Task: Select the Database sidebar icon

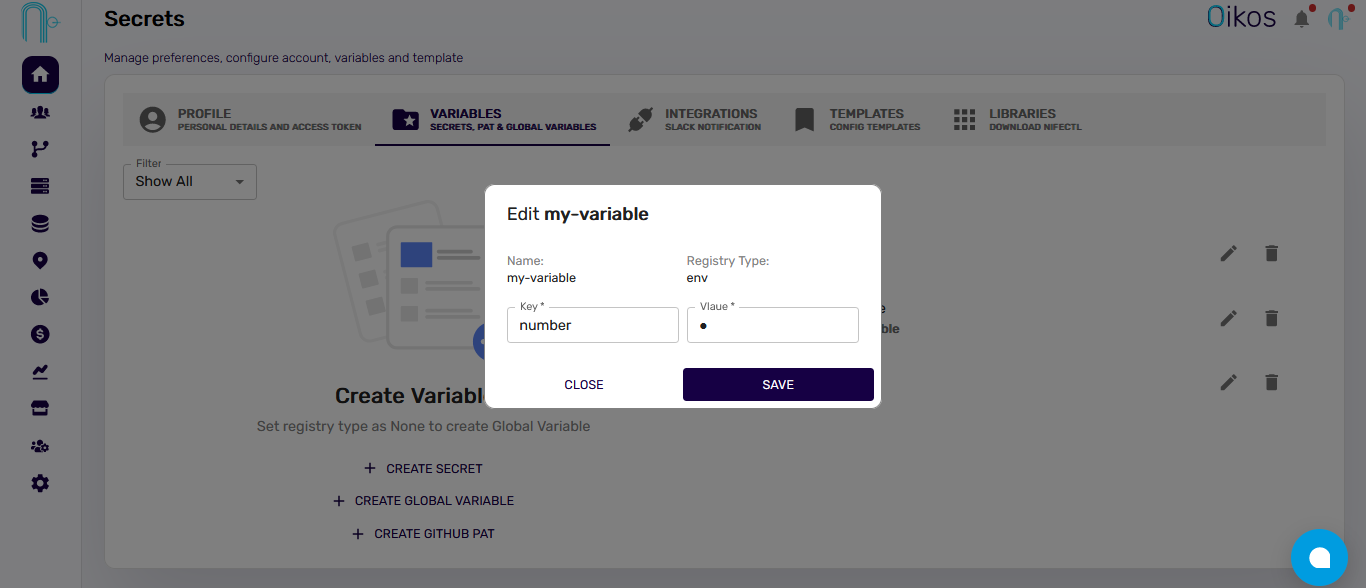Action: [40, 223]
